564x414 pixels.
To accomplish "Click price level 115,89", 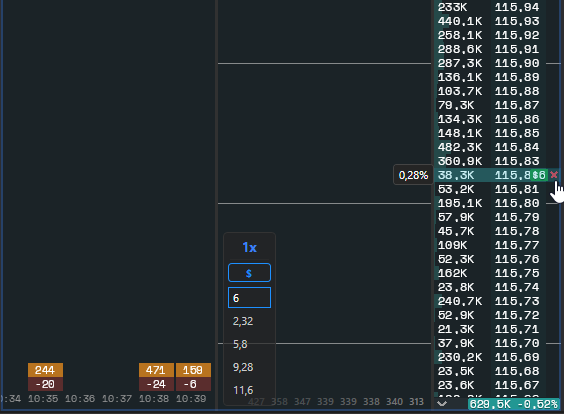I will tap(517, 77).
